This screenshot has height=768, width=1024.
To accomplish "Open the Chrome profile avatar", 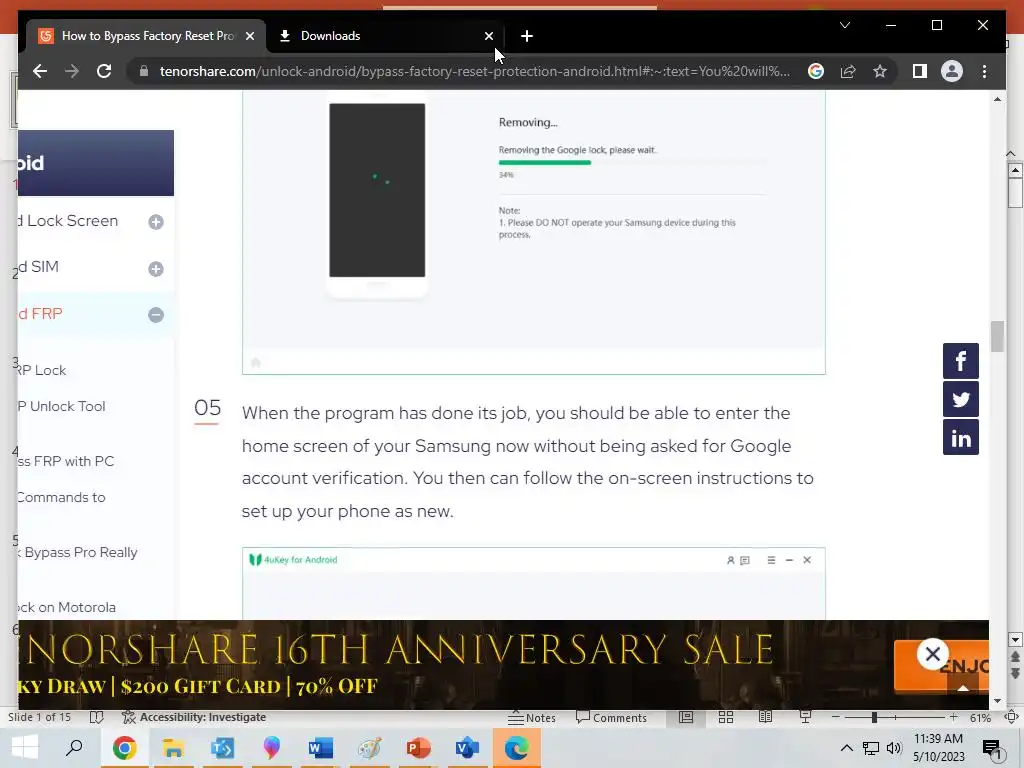I will 952,71.
